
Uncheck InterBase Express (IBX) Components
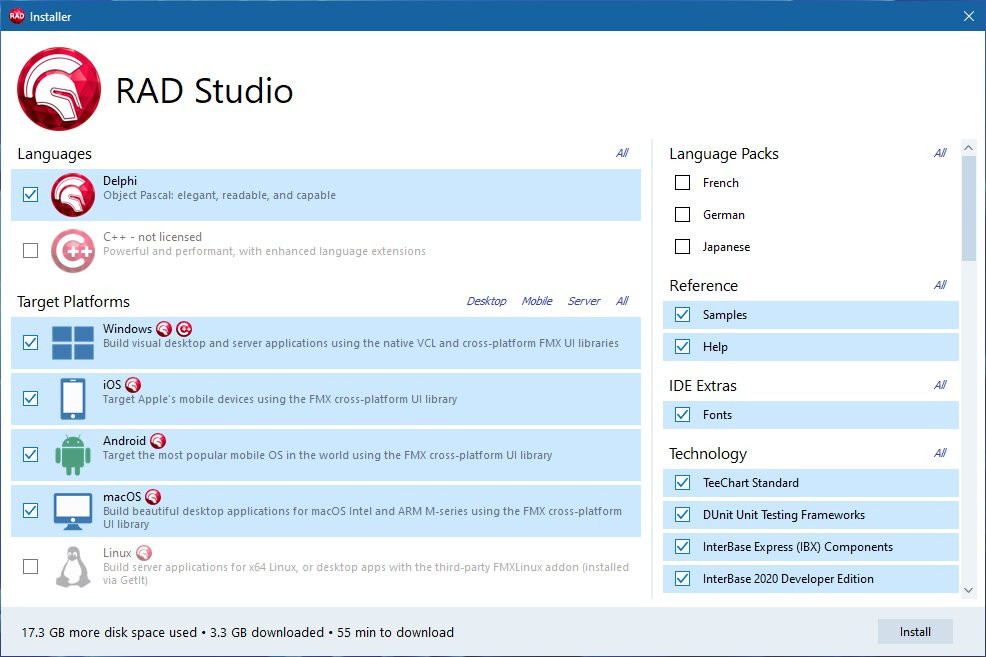click(682, 546)
